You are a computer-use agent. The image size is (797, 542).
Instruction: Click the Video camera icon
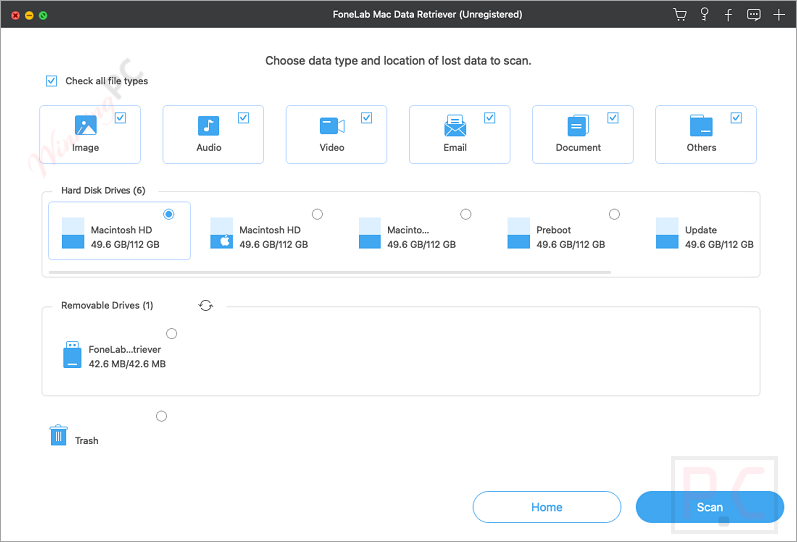coord(332,126)
